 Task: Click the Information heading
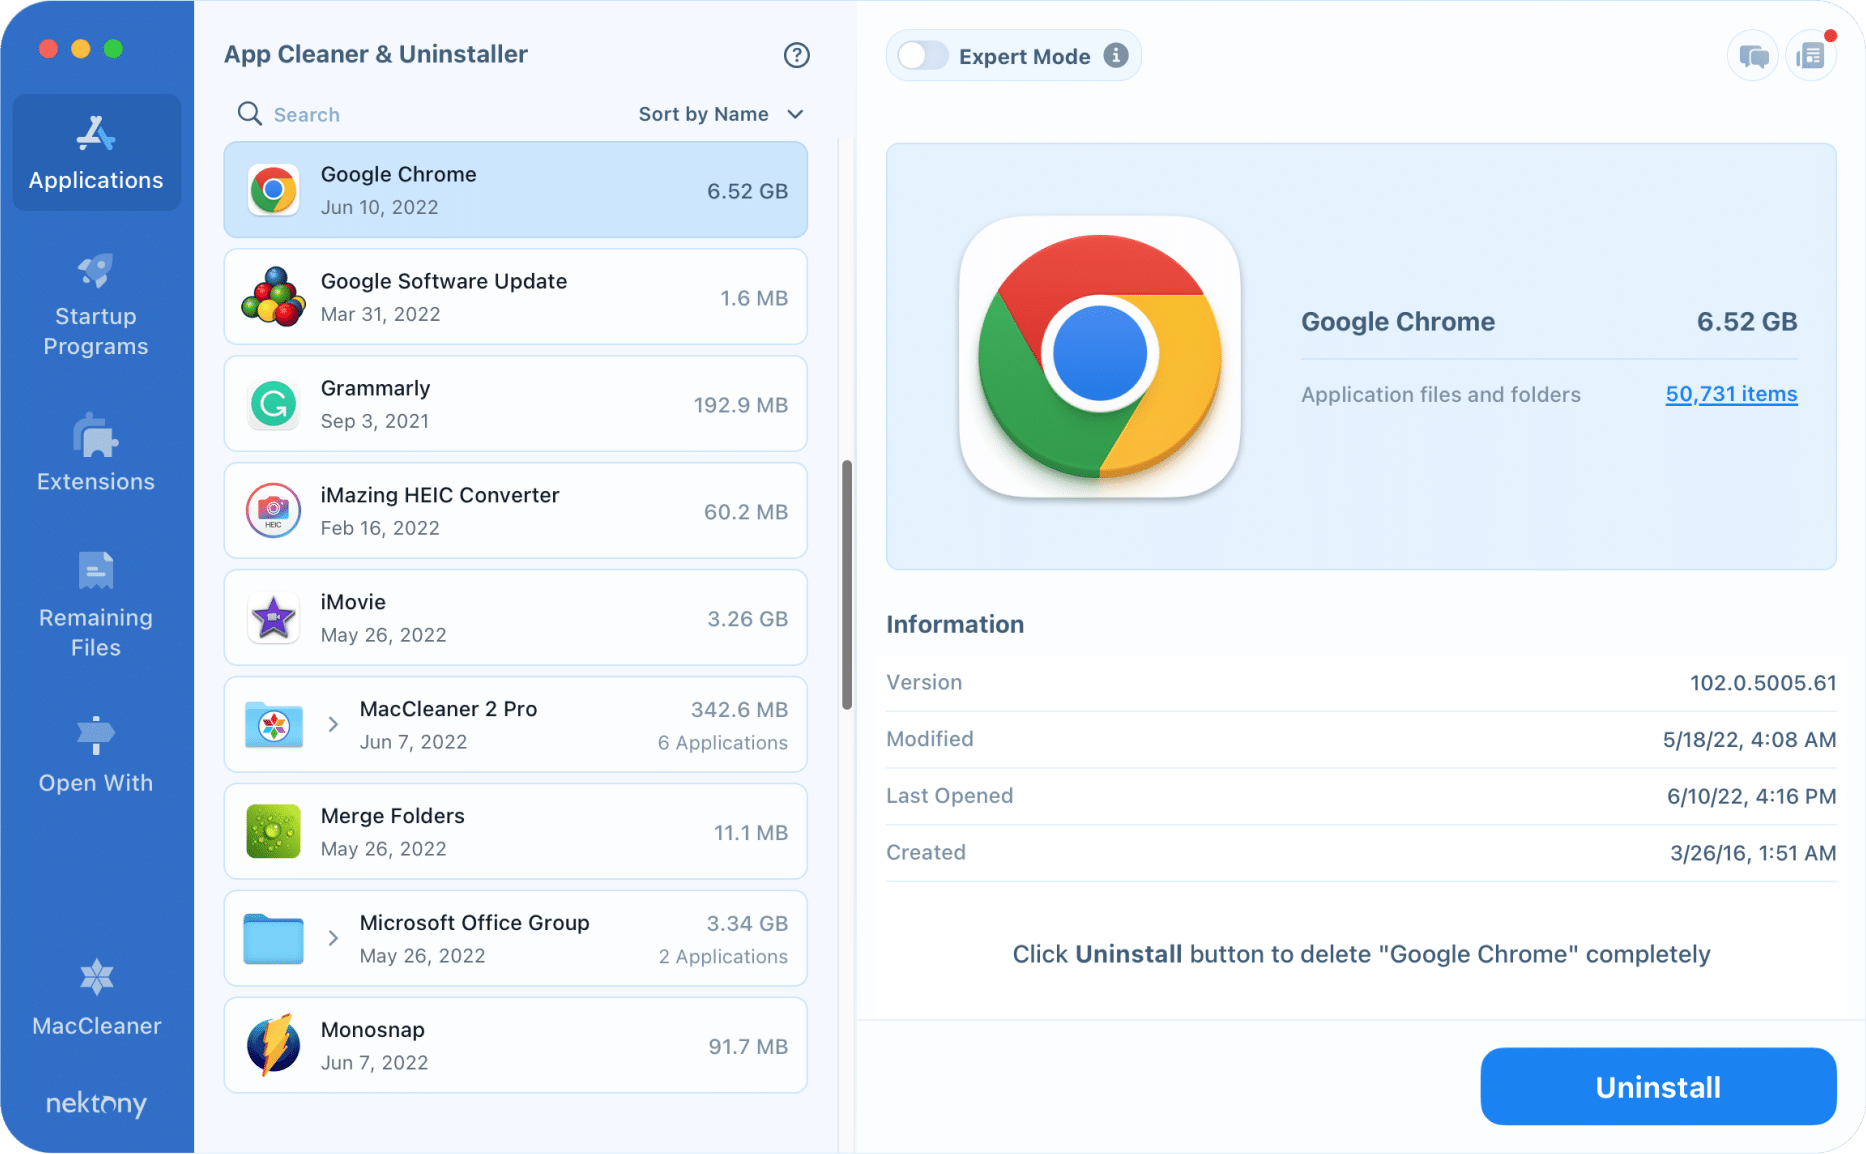955,625
